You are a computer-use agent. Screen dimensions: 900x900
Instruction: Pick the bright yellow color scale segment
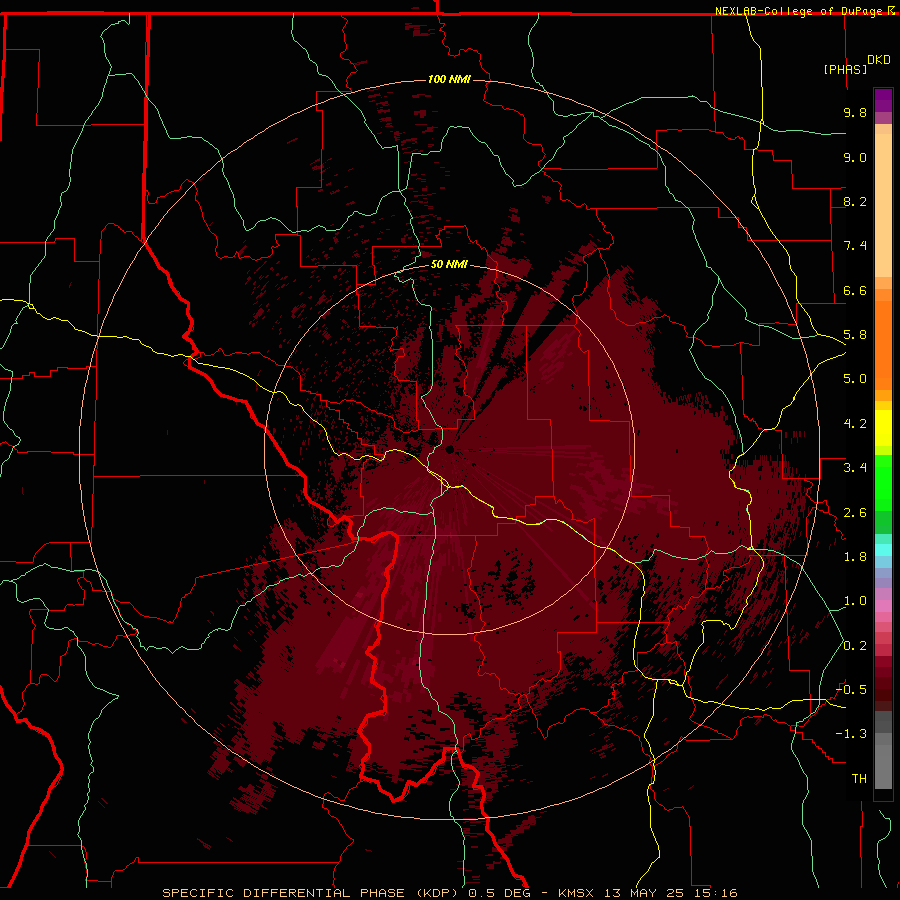883,428
